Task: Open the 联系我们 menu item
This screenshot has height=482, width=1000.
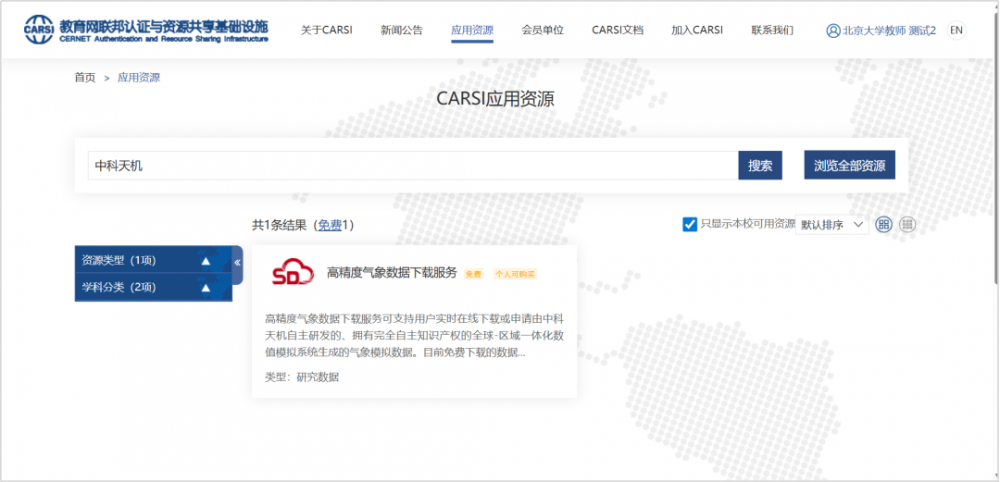Action: coord(772,30)
